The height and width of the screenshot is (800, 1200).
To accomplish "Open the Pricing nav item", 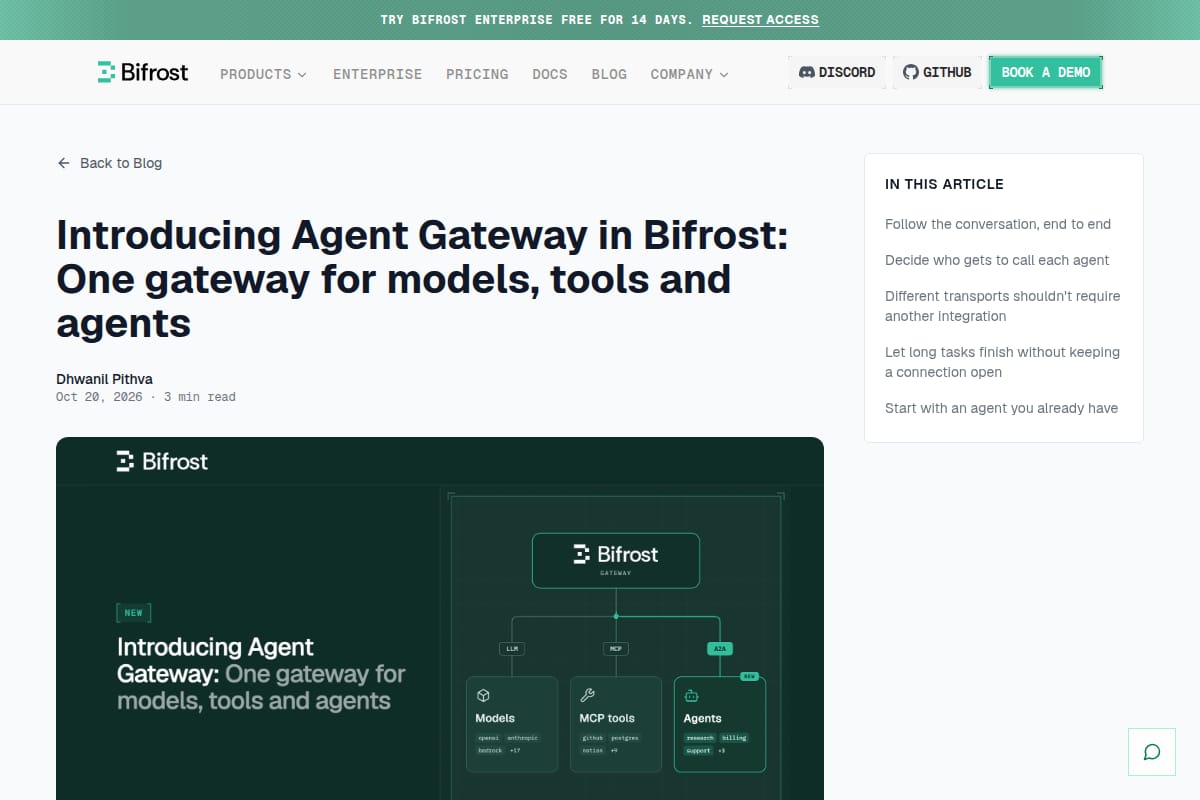I will point(477,74).
